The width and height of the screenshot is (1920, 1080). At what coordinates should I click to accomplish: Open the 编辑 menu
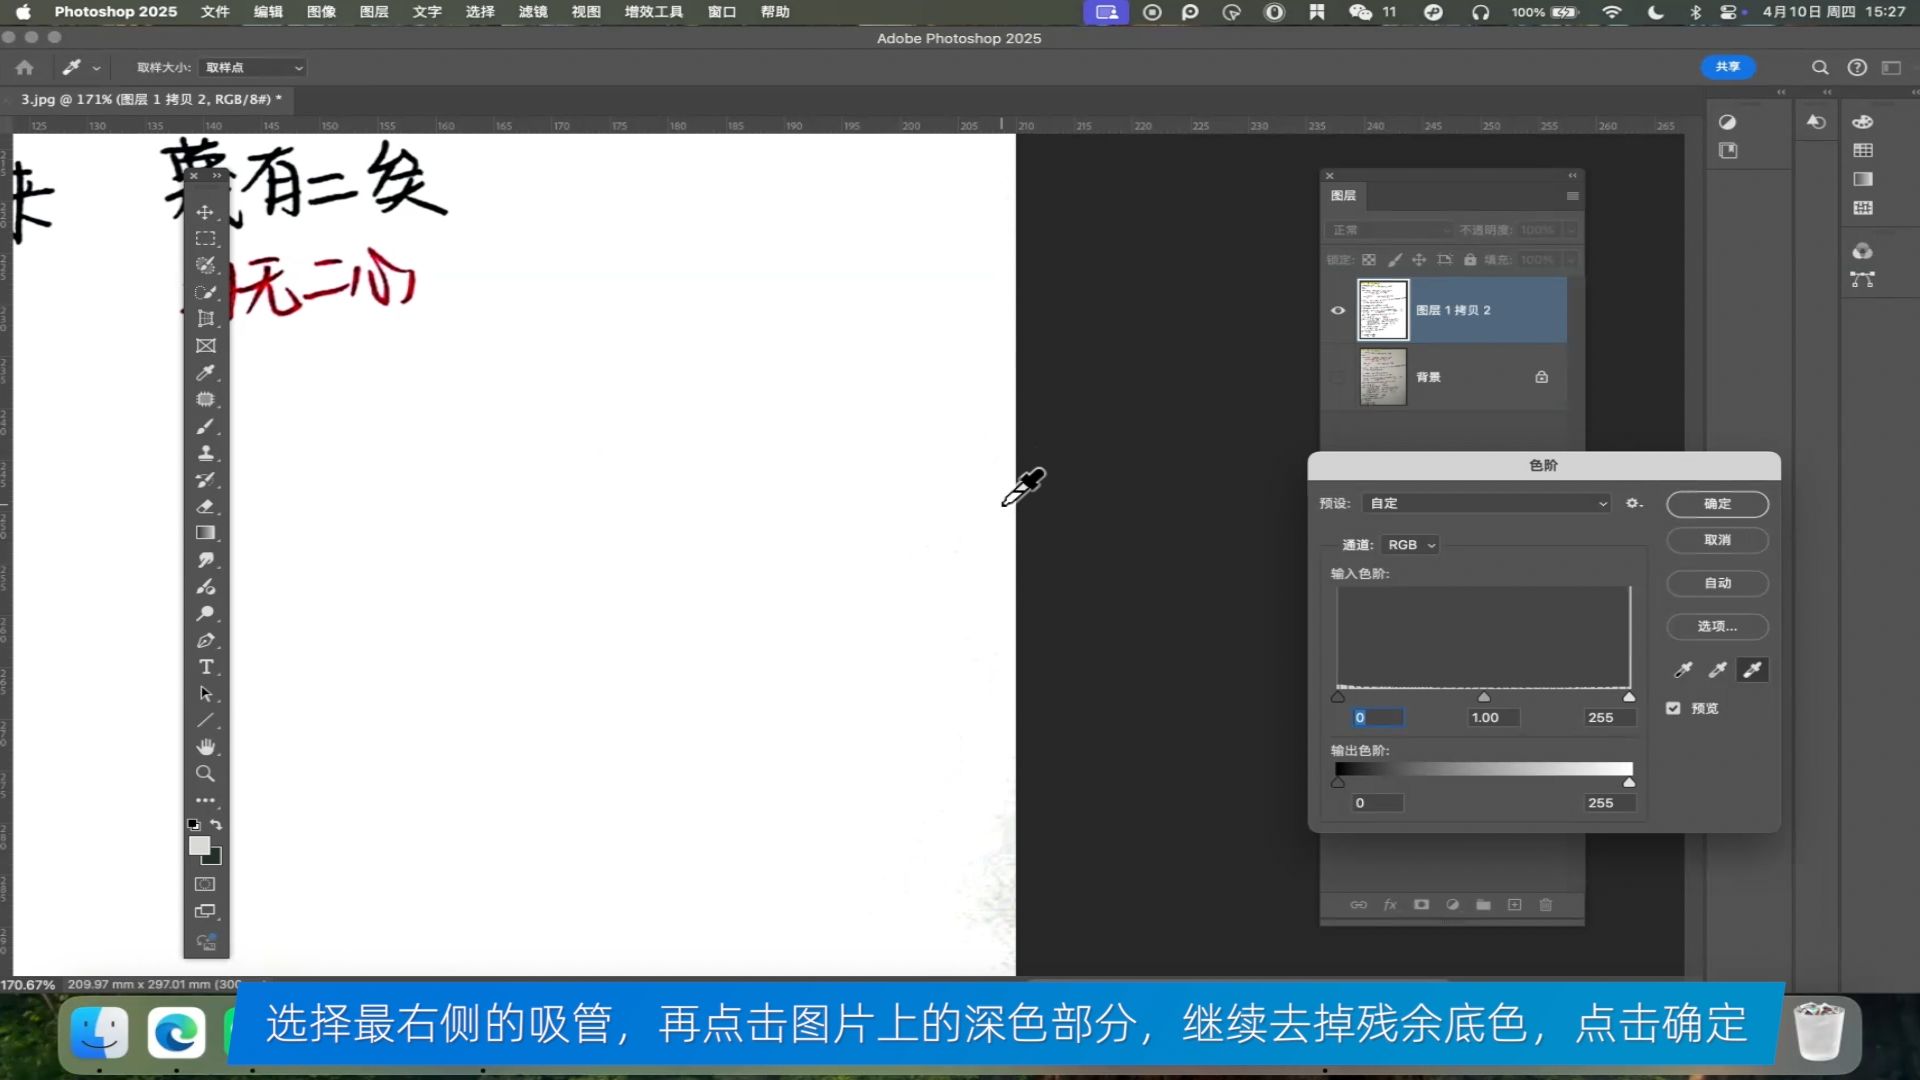click(268, 12)
